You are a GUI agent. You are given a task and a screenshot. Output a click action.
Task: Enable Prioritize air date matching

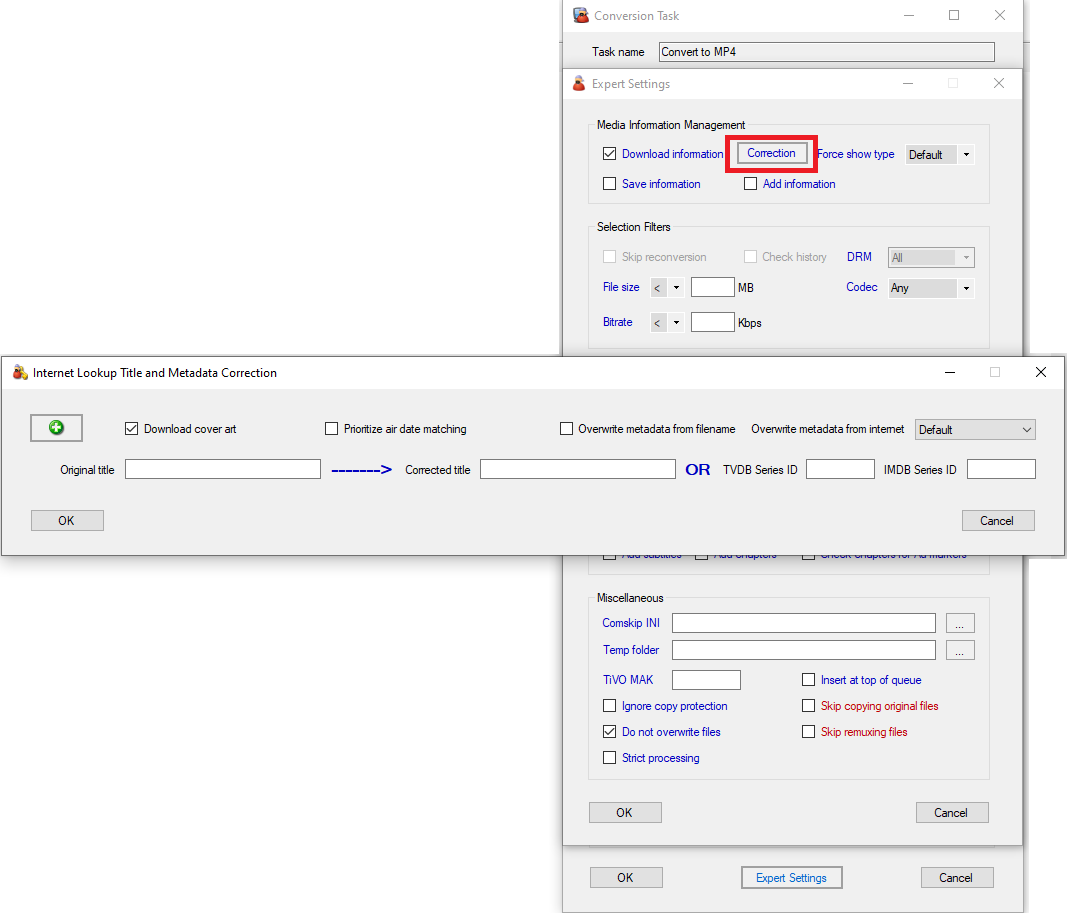[x=332, y=429]
